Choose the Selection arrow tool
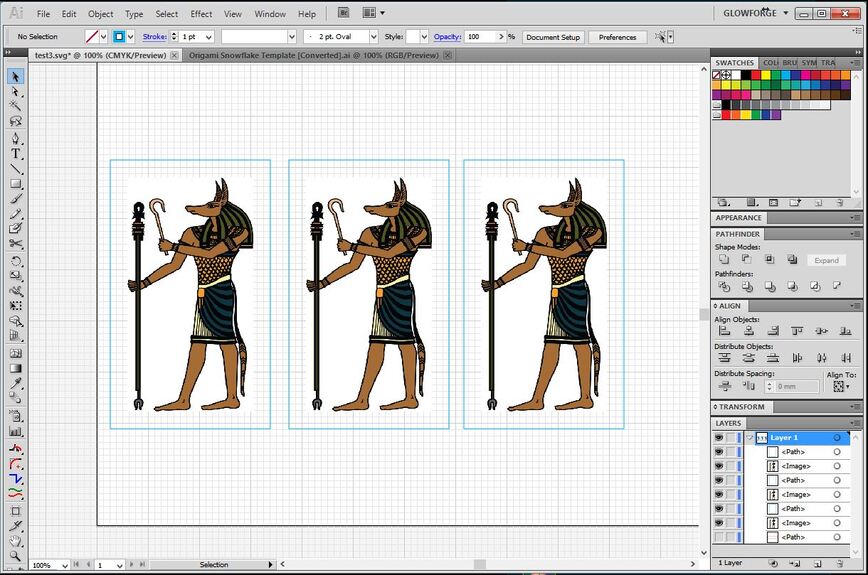The image size is (868, 575). click(16, 77)
